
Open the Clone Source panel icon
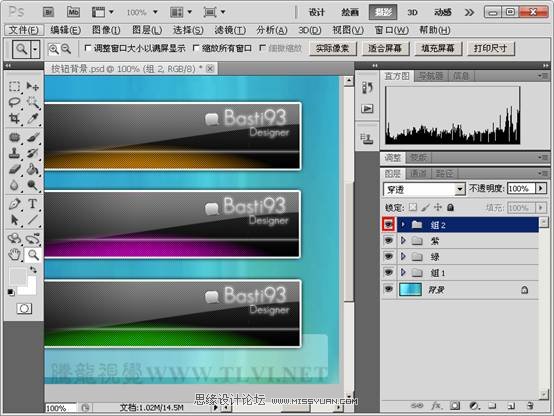pos(367,138)
